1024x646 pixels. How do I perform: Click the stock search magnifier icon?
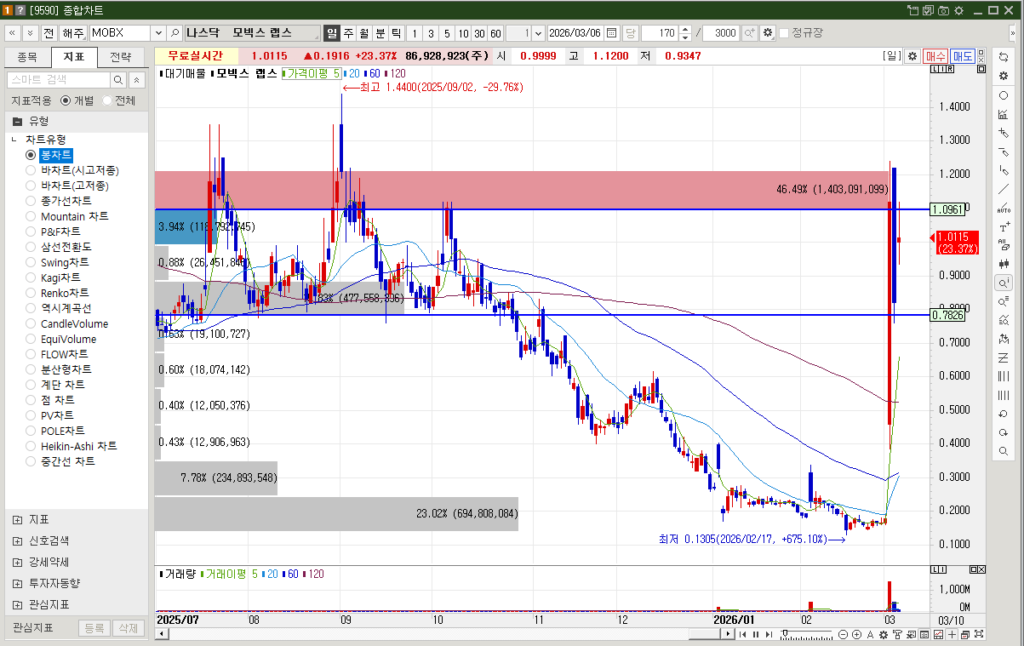point(174,33)
